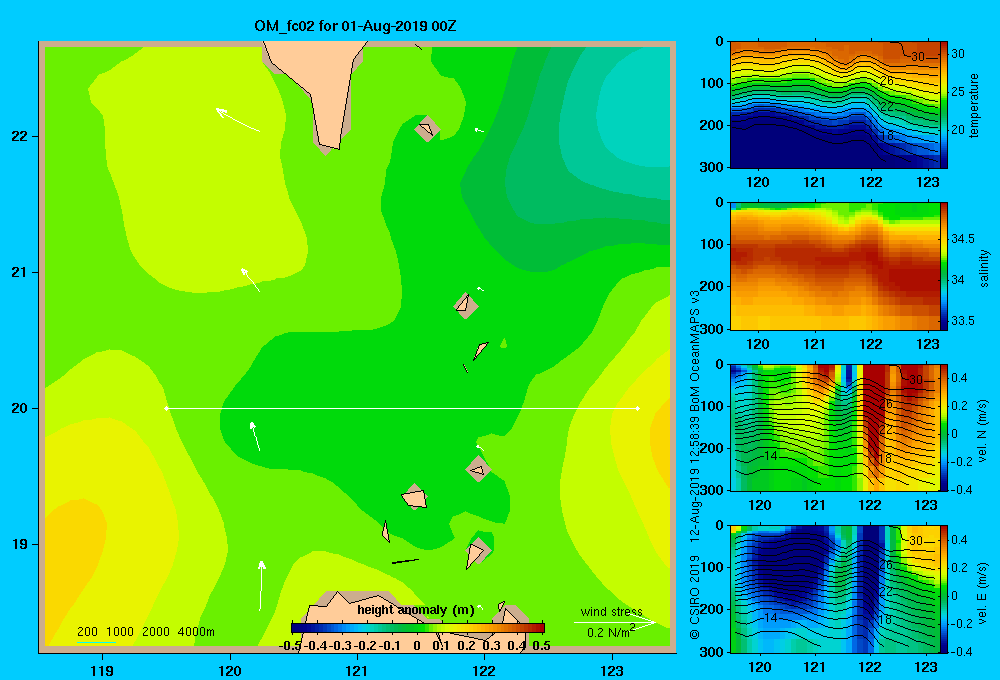Click the eastern endpoint of the transect line
Image resolution: width=1000 pixels, height=680 pixels.
coord(638,408)
